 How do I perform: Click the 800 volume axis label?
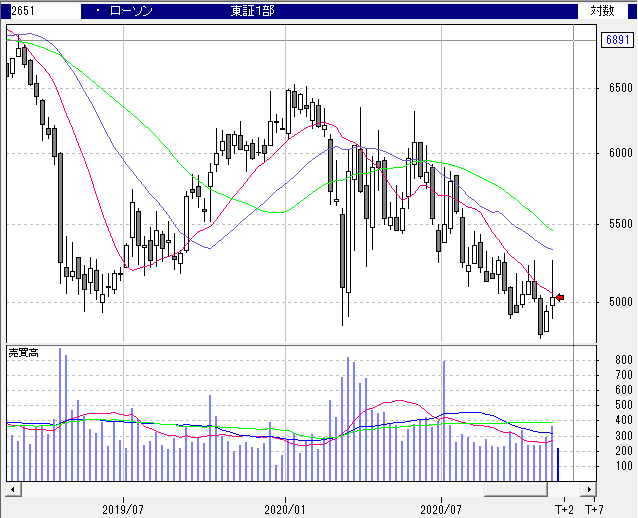tap(624, 360)
